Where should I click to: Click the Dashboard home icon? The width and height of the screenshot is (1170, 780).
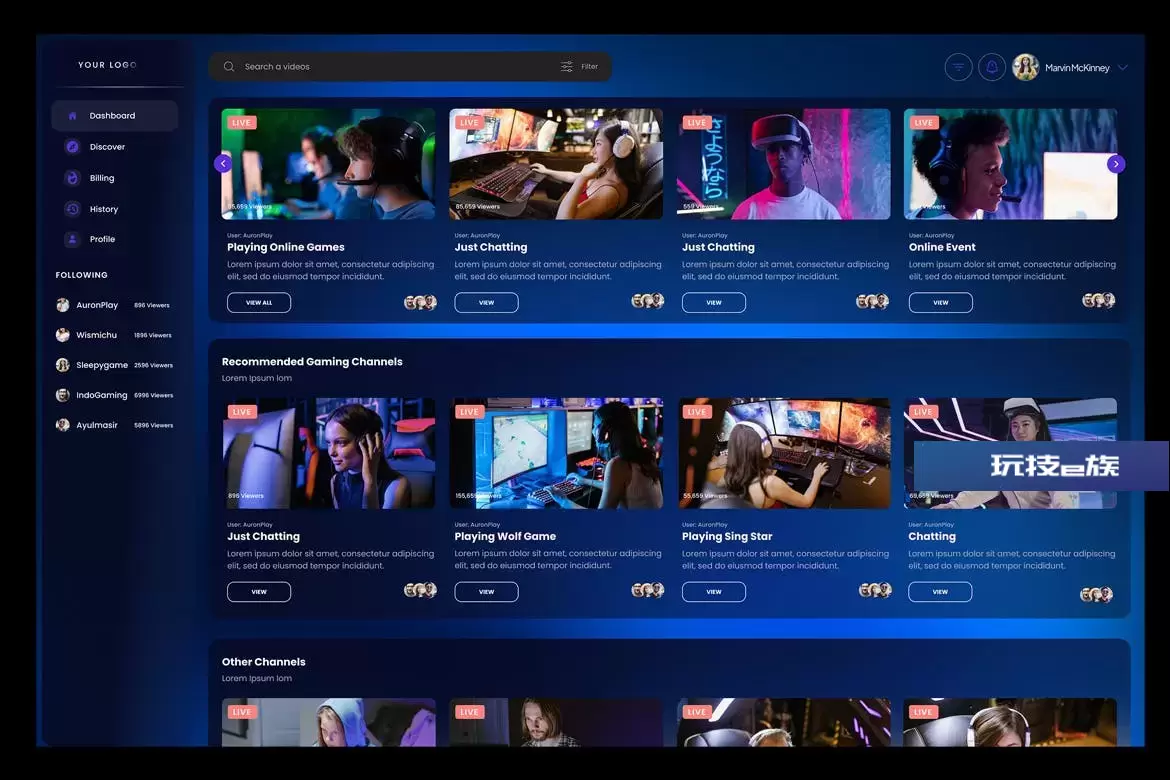tap(72, 116)
